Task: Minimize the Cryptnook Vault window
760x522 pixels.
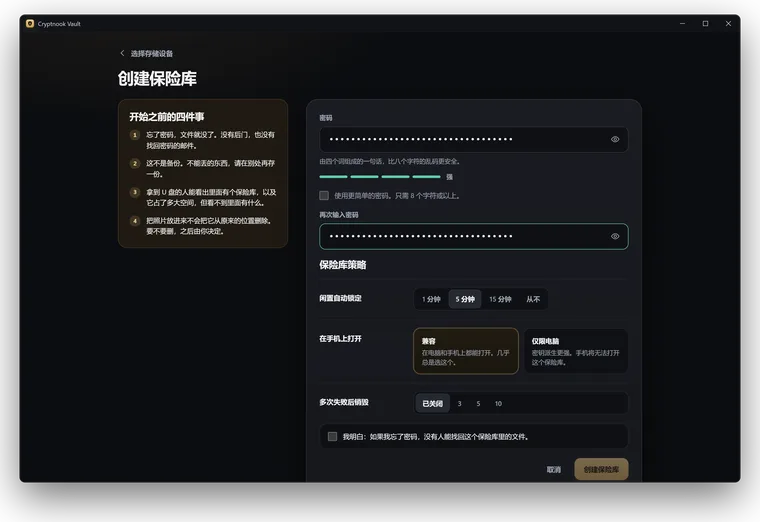Action: (682, 23)
